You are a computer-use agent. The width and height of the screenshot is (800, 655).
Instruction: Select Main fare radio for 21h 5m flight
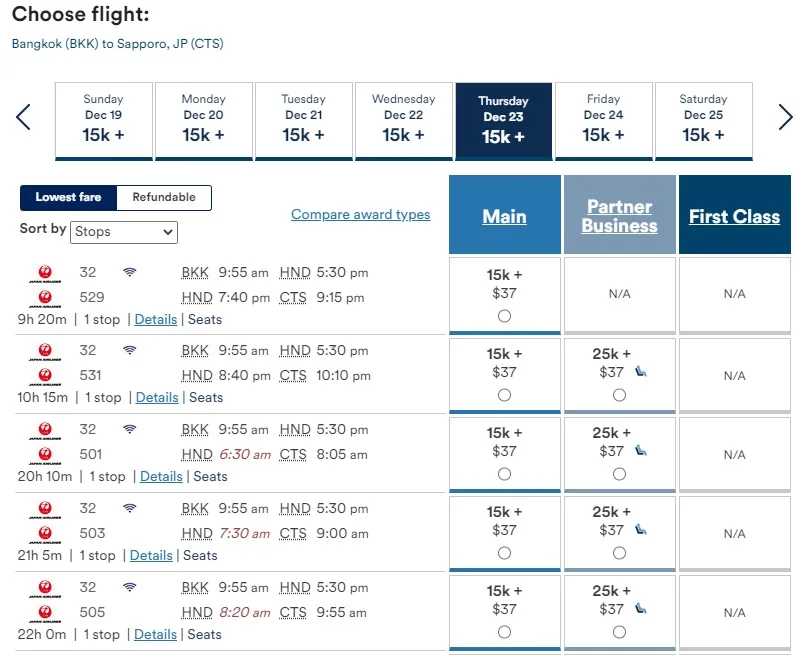coord(504,553)
